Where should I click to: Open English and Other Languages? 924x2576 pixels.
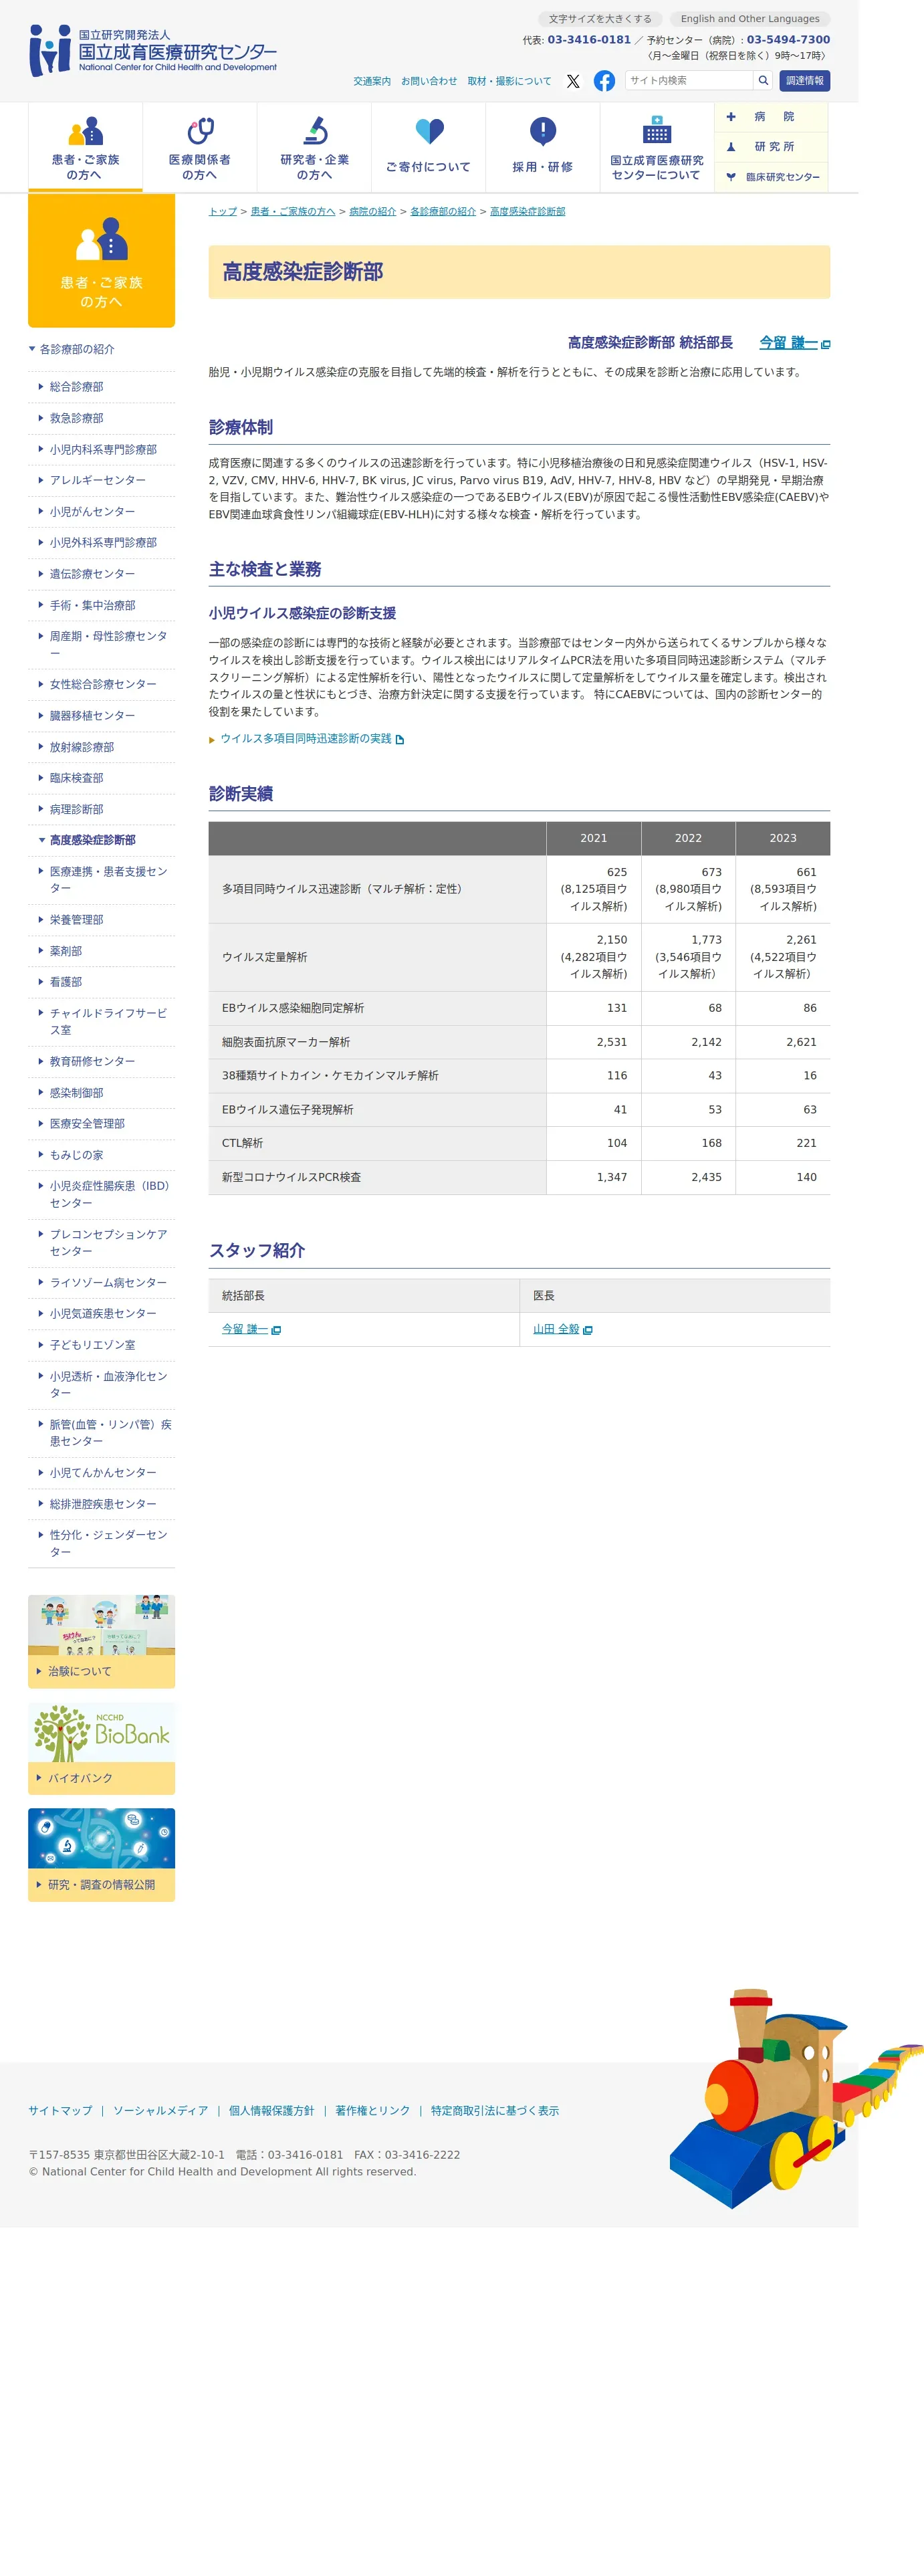[750, 19]
